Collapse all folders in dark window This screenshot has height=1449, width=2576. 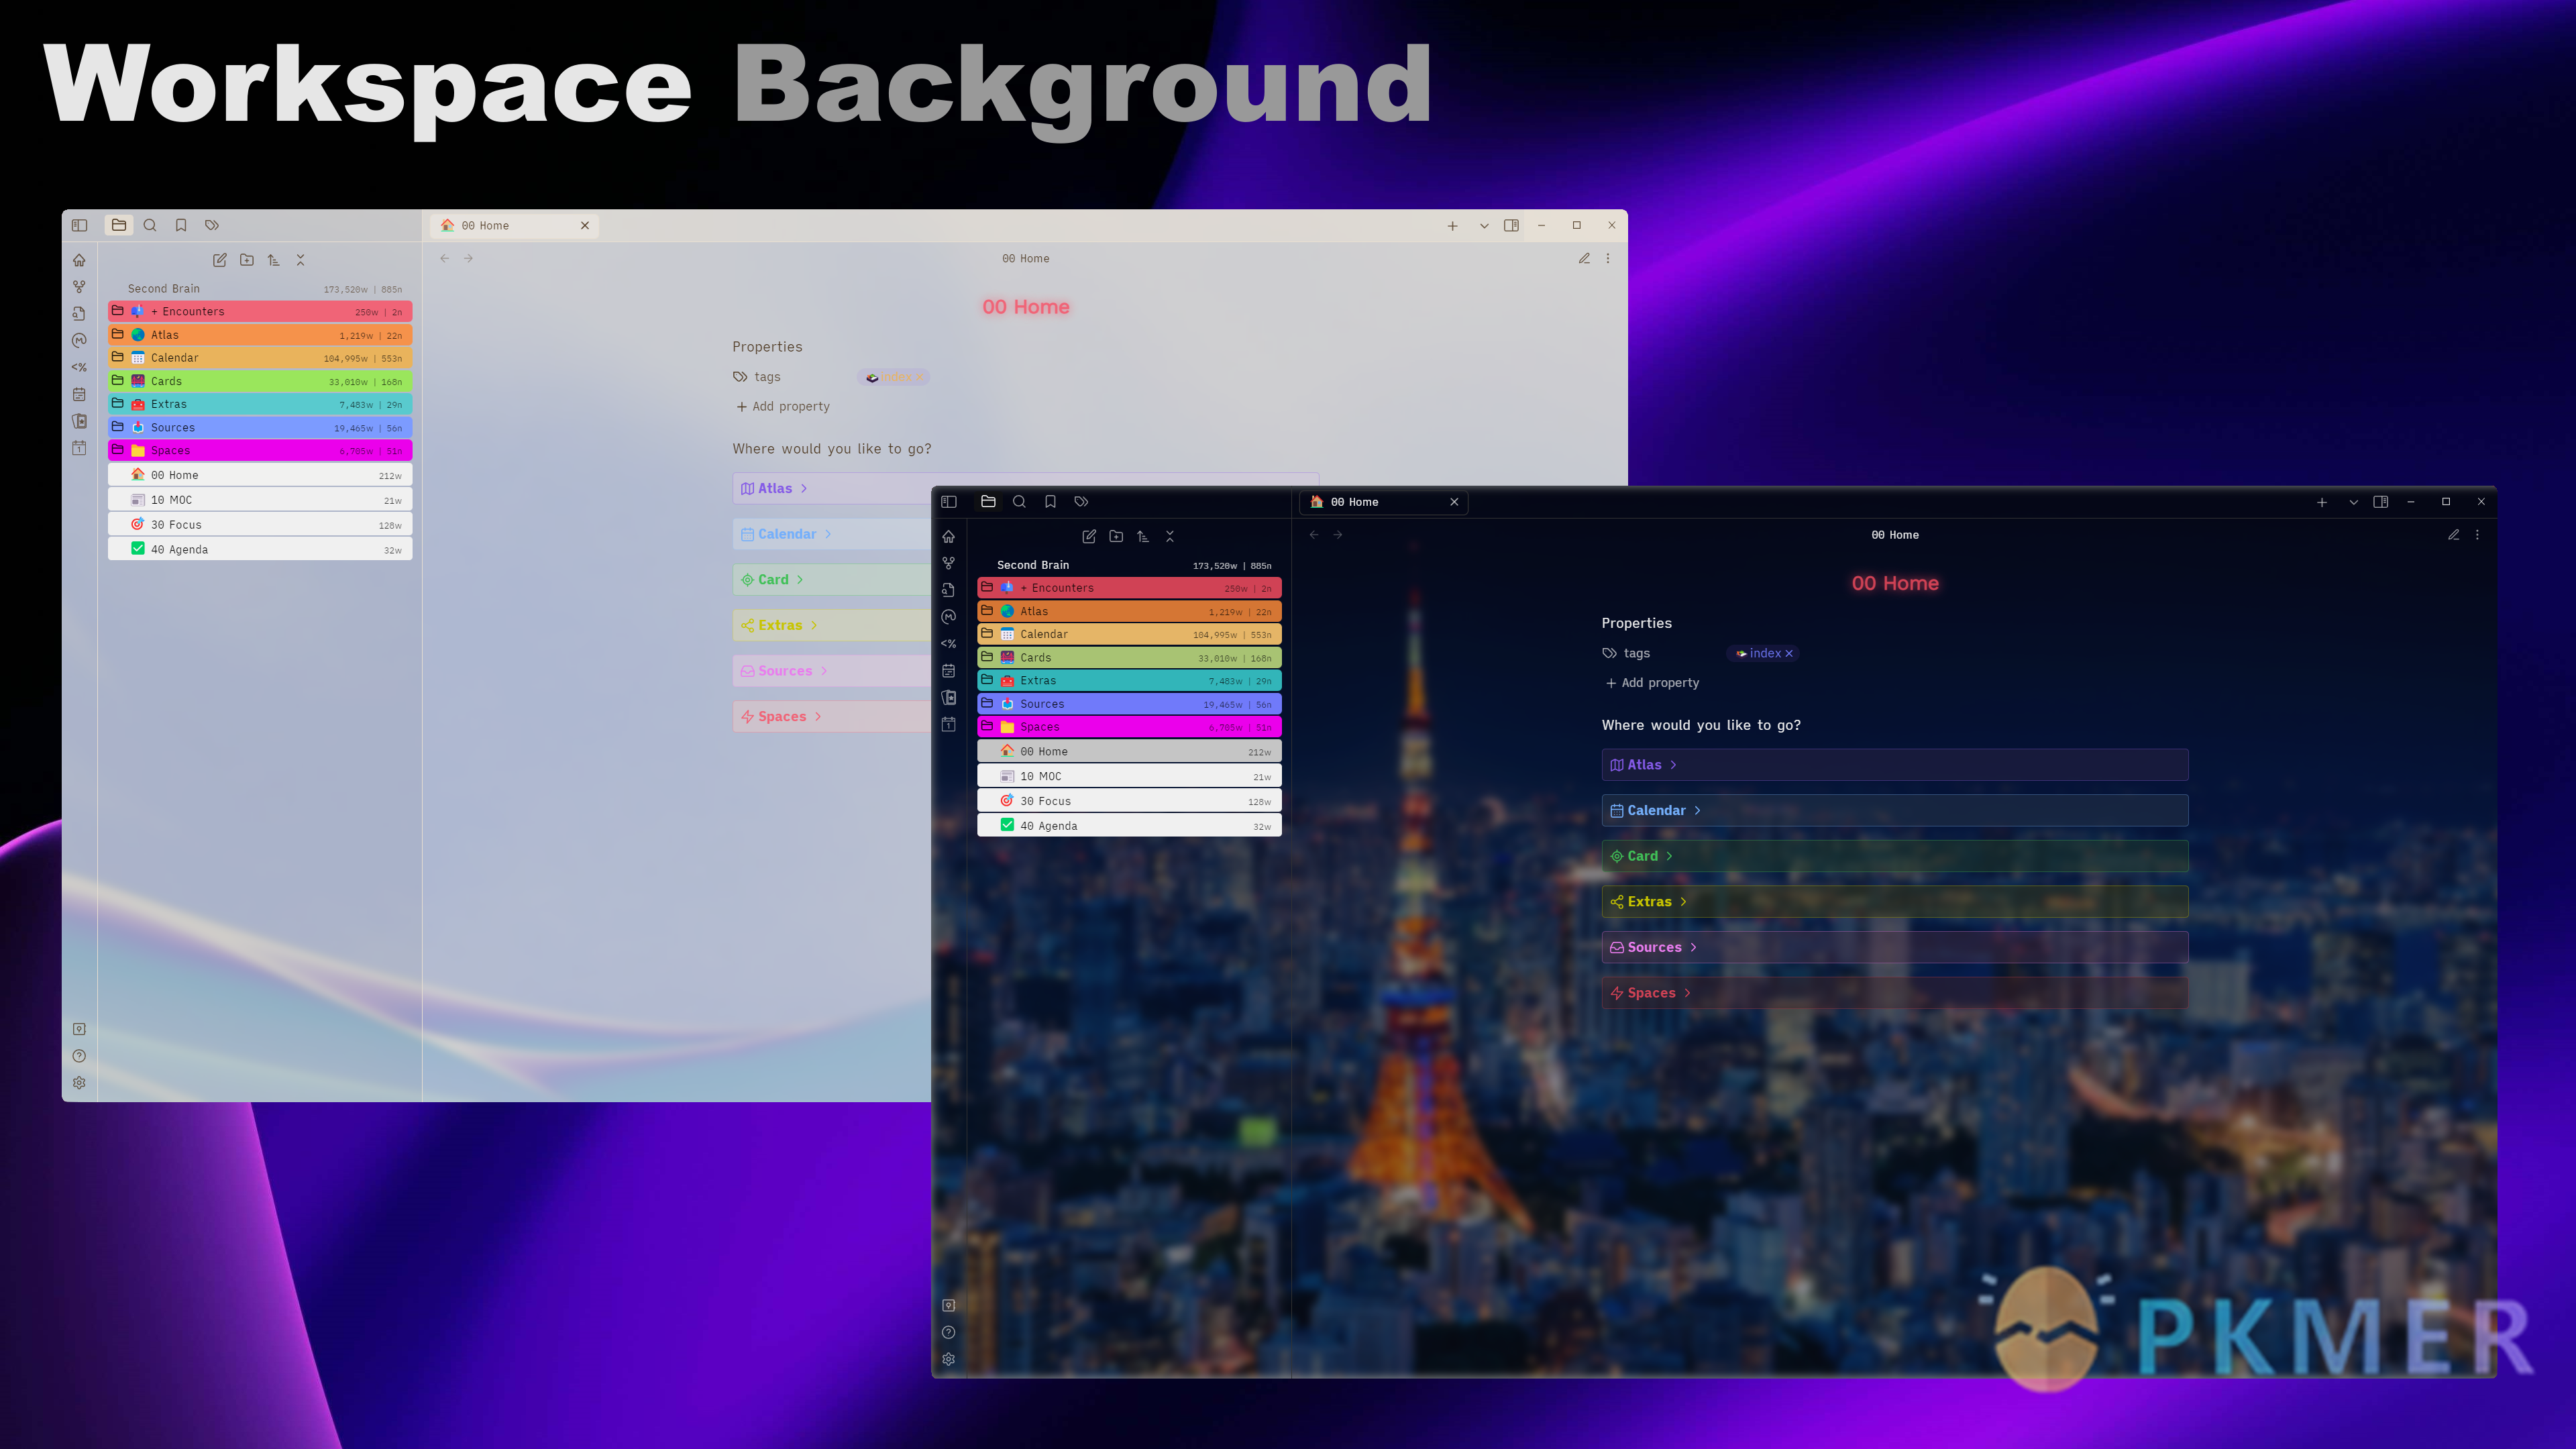coord(1170,537)
